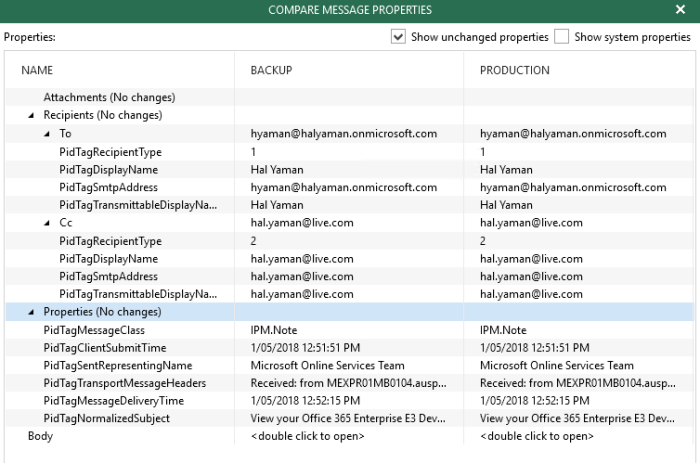
Task: Click backup Received: from MEXPR01MB0104 header value
Action: click(x=348, y=383)
